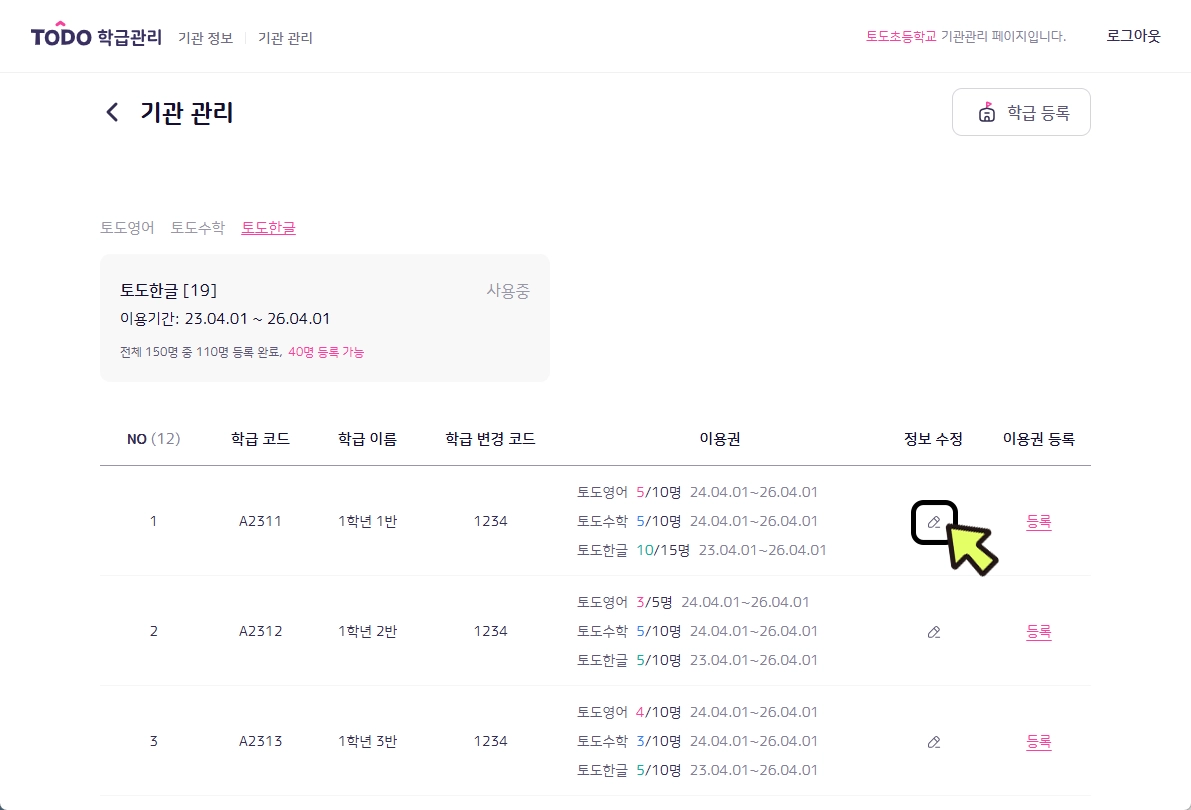Click 등록 link for 1학년 1반
This screenshot has width=1191, height=810.
(1038, 521)
